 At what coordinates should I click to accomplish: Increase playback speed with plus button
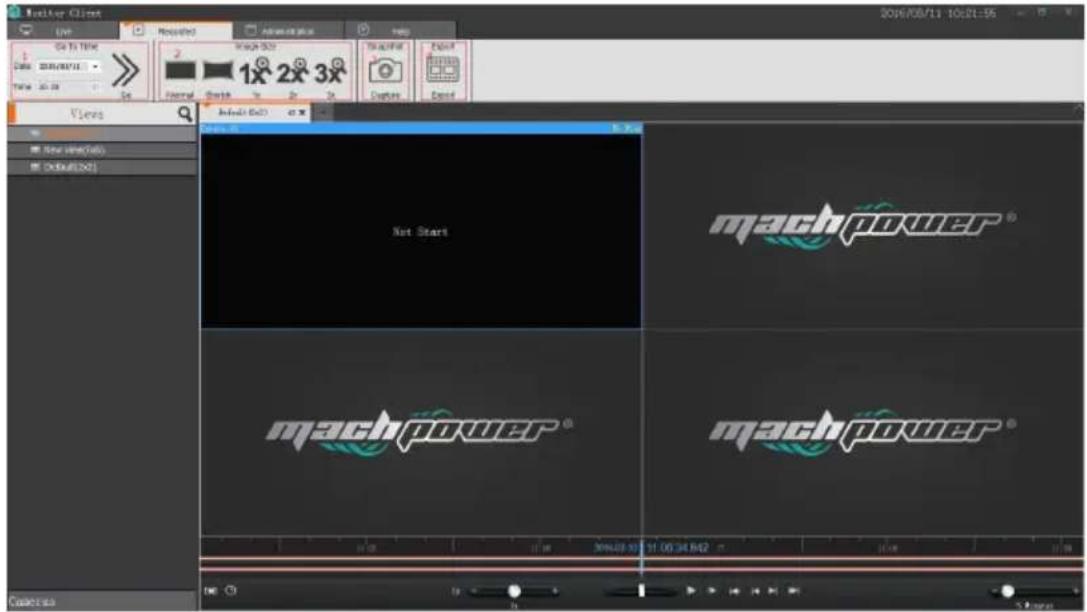[x=555, y=591]
